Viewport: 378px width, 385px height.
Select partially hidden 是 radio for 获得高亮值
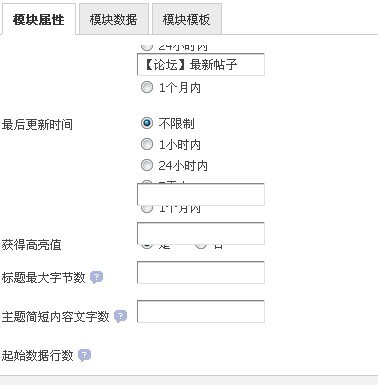147,246
